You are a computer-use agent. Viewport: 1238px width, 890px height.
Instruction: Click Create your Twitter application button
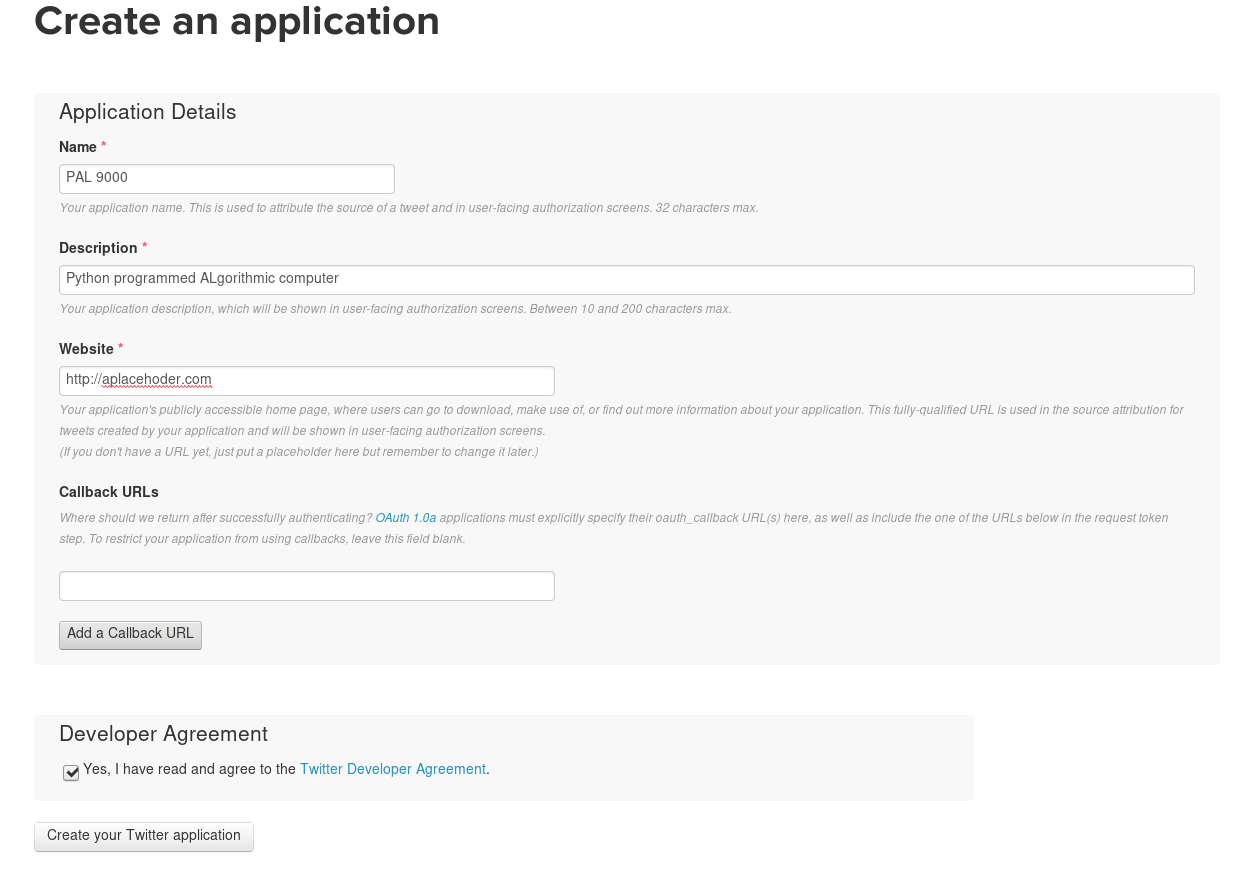(x=144, y=836)
